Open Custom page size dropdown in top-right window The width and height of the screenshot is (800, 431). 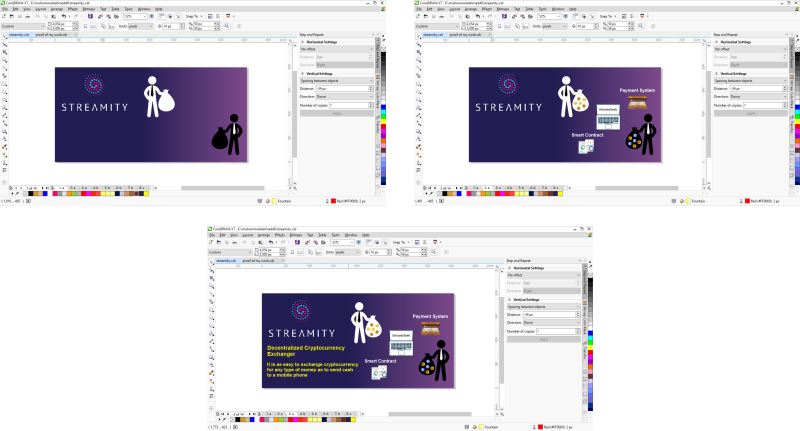pyautogui.click(x=437, y=26)
